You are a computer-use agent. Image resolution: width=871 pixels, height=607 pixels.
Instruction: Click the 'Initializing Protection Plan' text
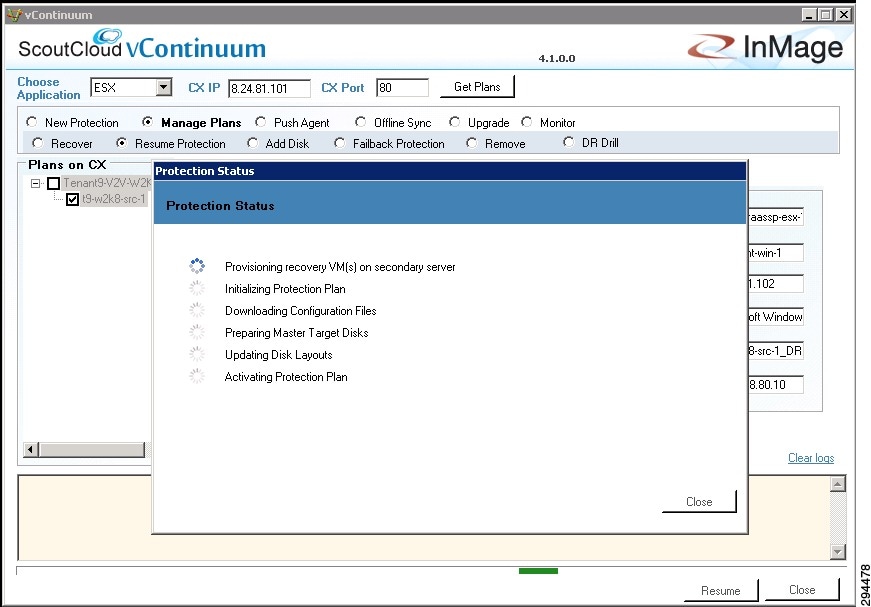pos(285,289)
